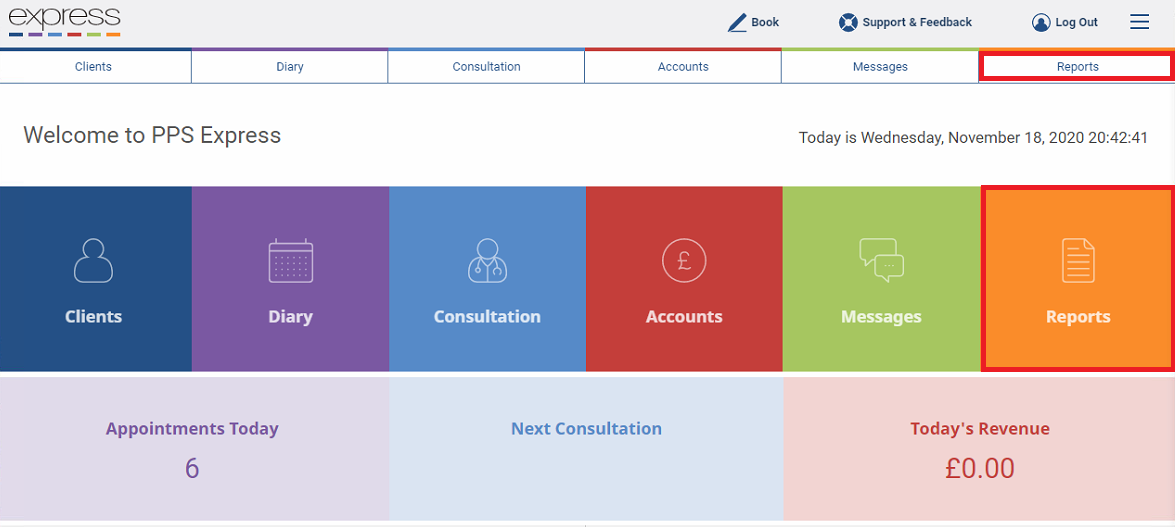Click the Messages speech bubbles icon
The width and height of the screenshot is (1175, 527).
tap(881, 261)
